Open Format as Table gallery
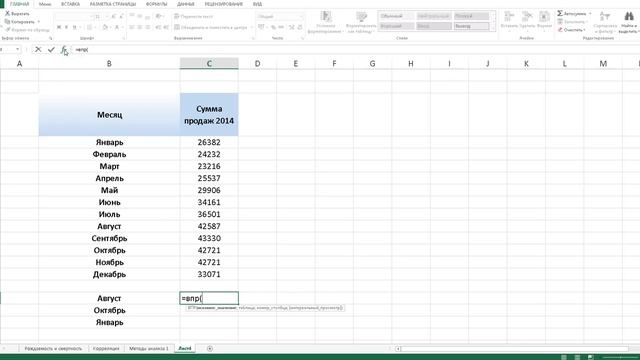Screen dimensions: 640x360 361,22
